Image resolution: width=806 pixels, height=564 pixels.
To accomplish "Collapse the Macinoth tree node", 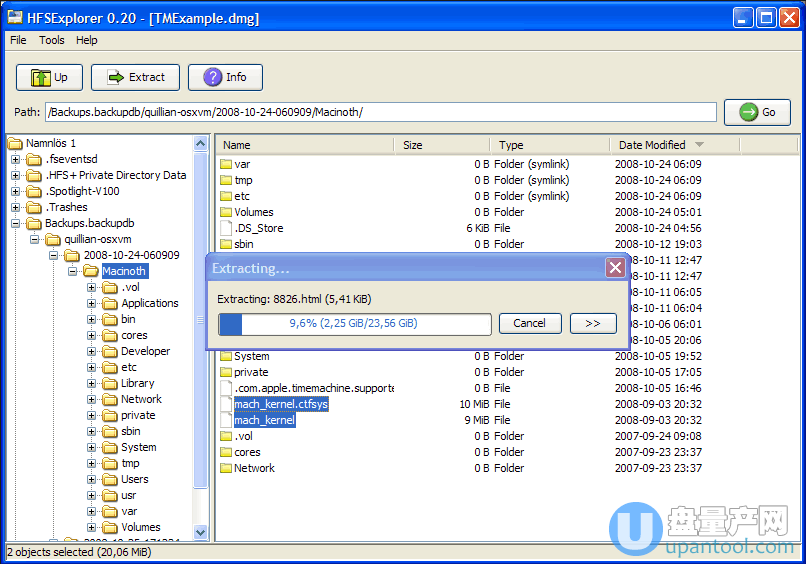I will click(x=75, y=271).
